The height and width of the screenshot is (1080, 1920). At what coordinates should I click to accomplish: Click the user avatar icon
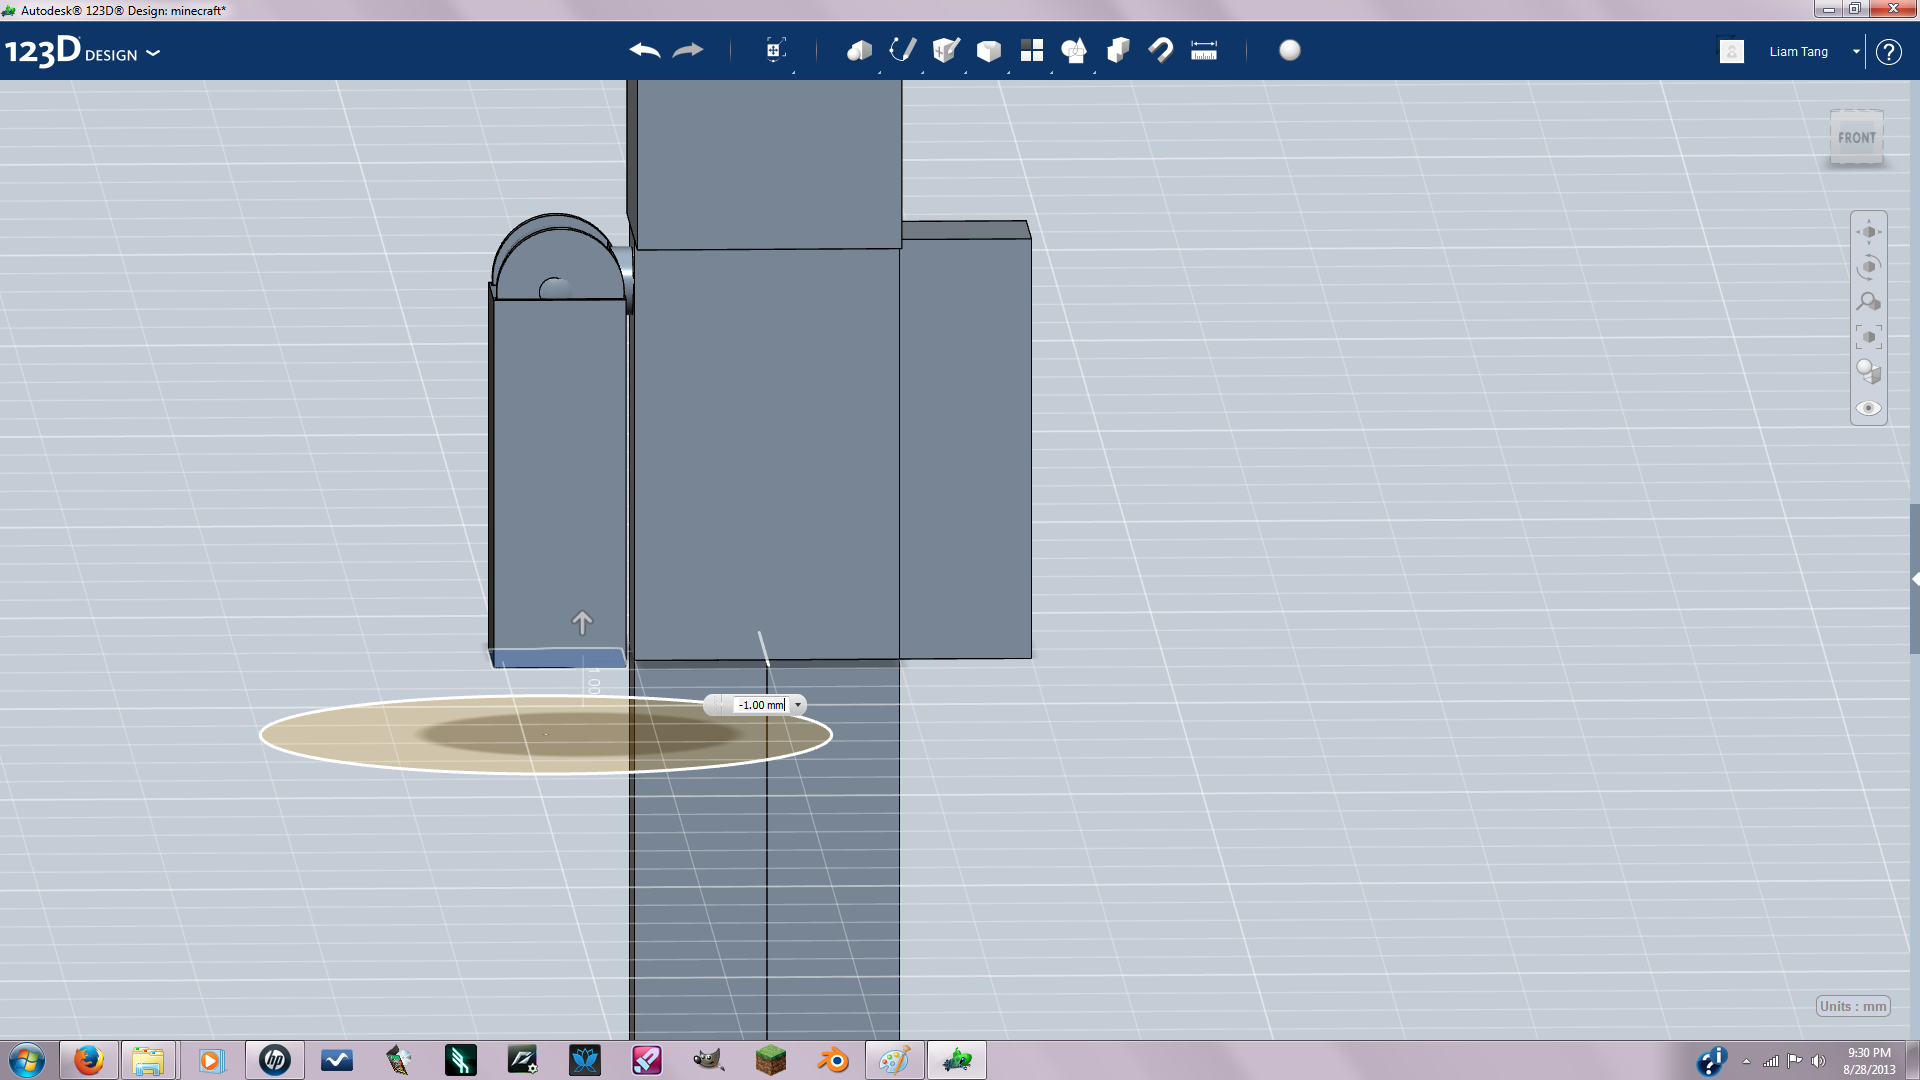click(1732, 51)
